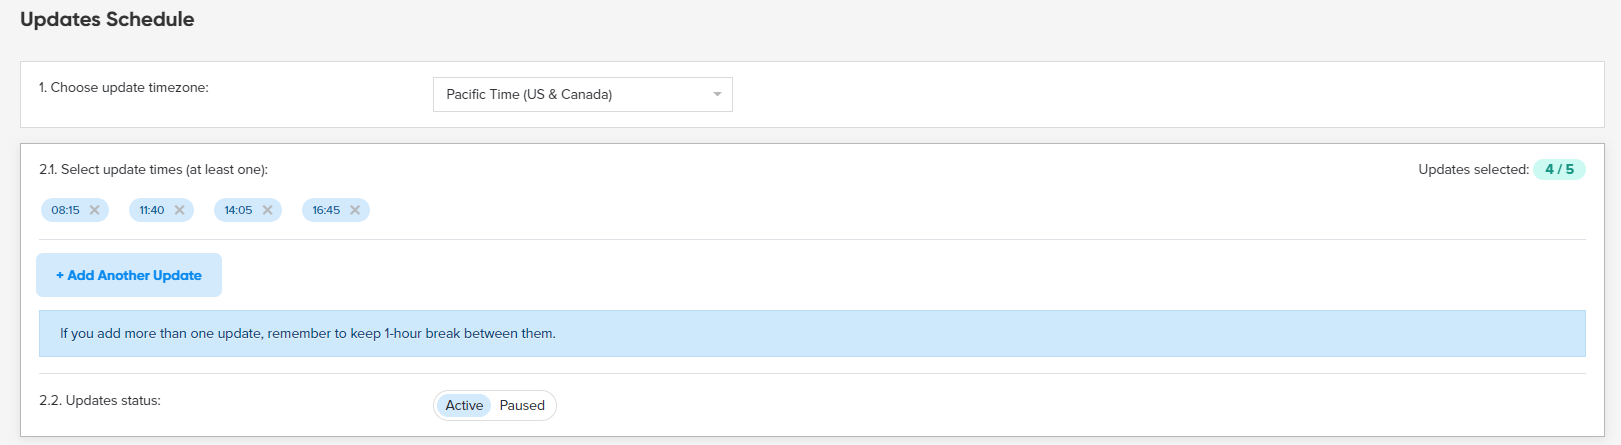Click the 4 / 5 updates selected badge
The width and height of the screenshot is (1621, 445).
point(1559,169)
